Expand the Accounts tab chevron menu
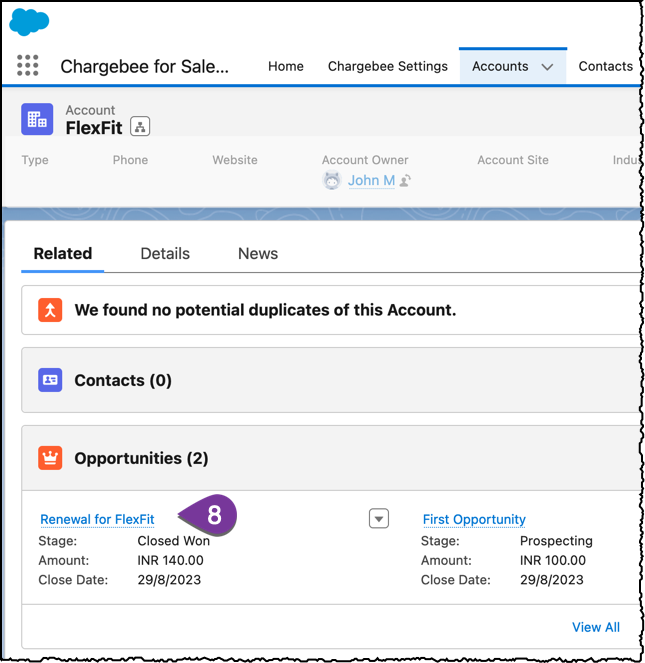 tap(547, 67)
